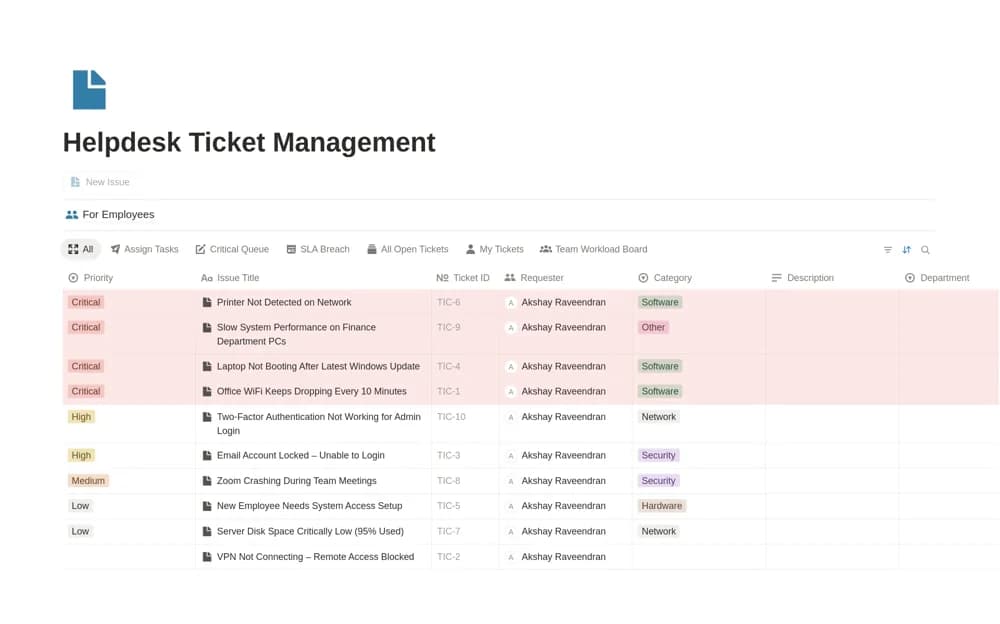The image size is (1000, 624).
Task: Open 'VPN Not Connecting – Remote Access Blocked'
Action: pos(315,557)
